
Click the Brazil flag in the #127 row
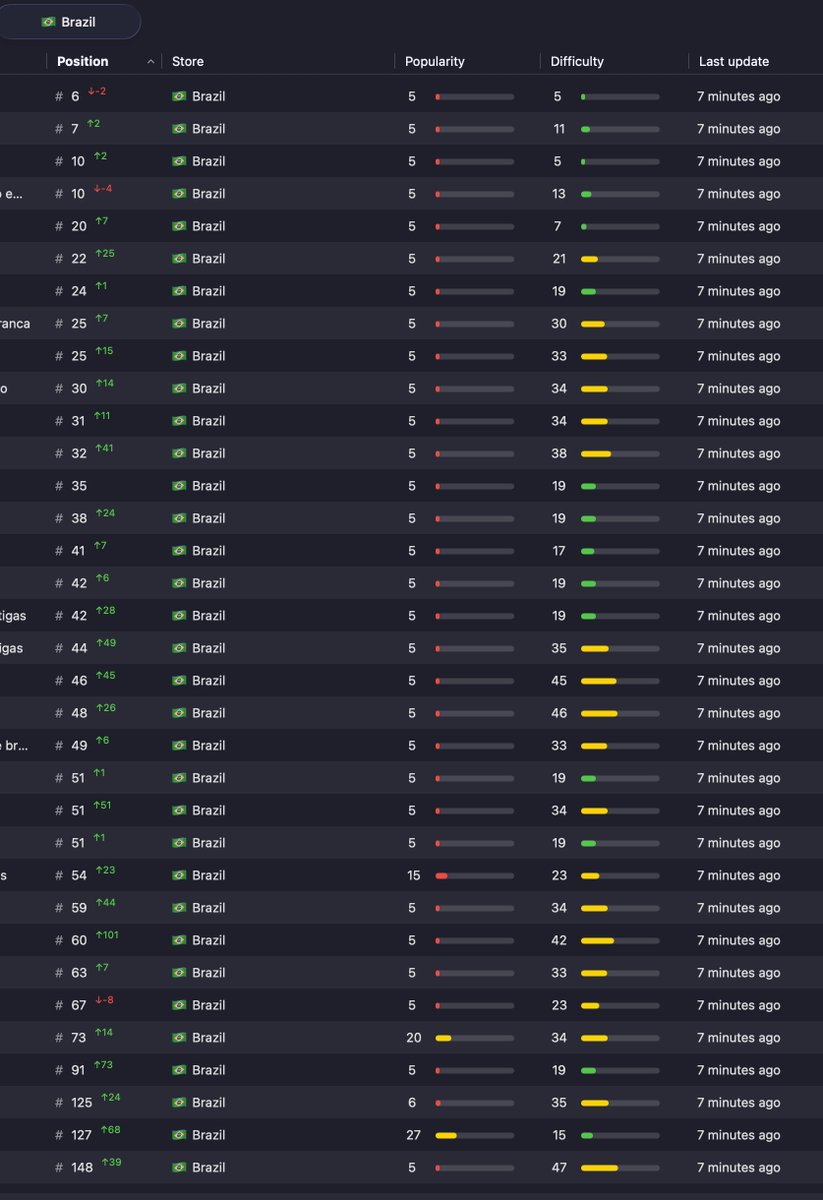pos(179,1135)
